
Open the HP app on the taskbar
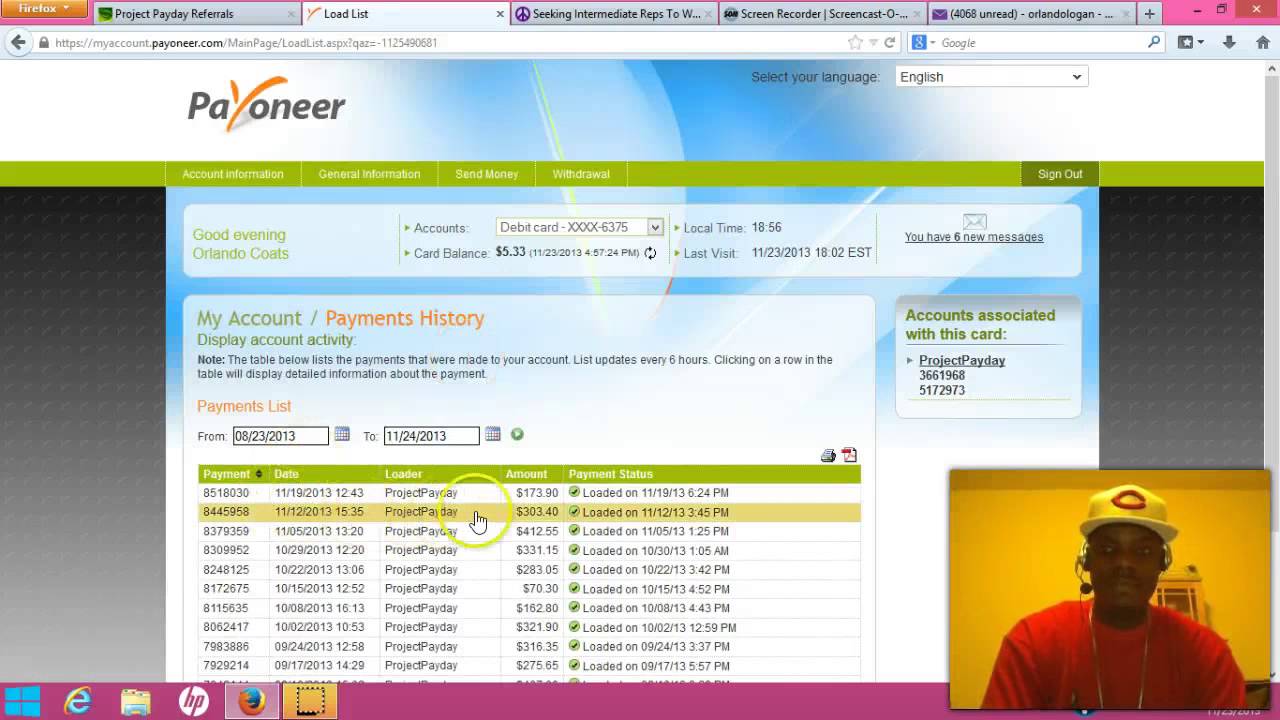click(x=194, y=702)
